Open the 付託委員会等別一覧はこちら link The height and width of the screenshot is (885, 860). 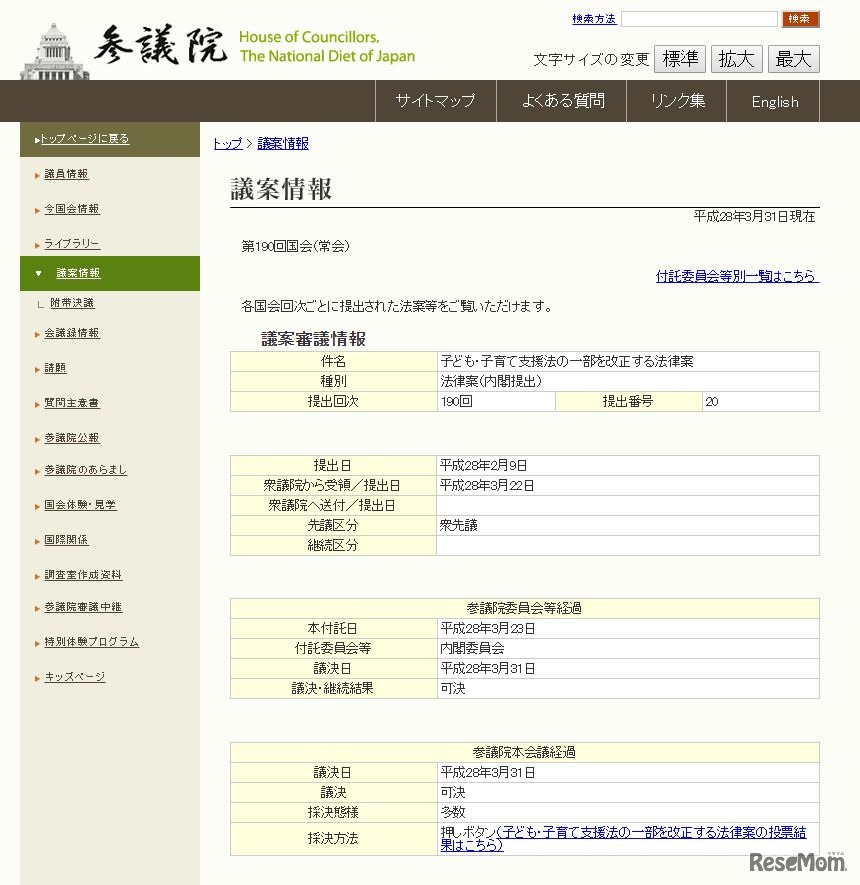click(737, 278)
